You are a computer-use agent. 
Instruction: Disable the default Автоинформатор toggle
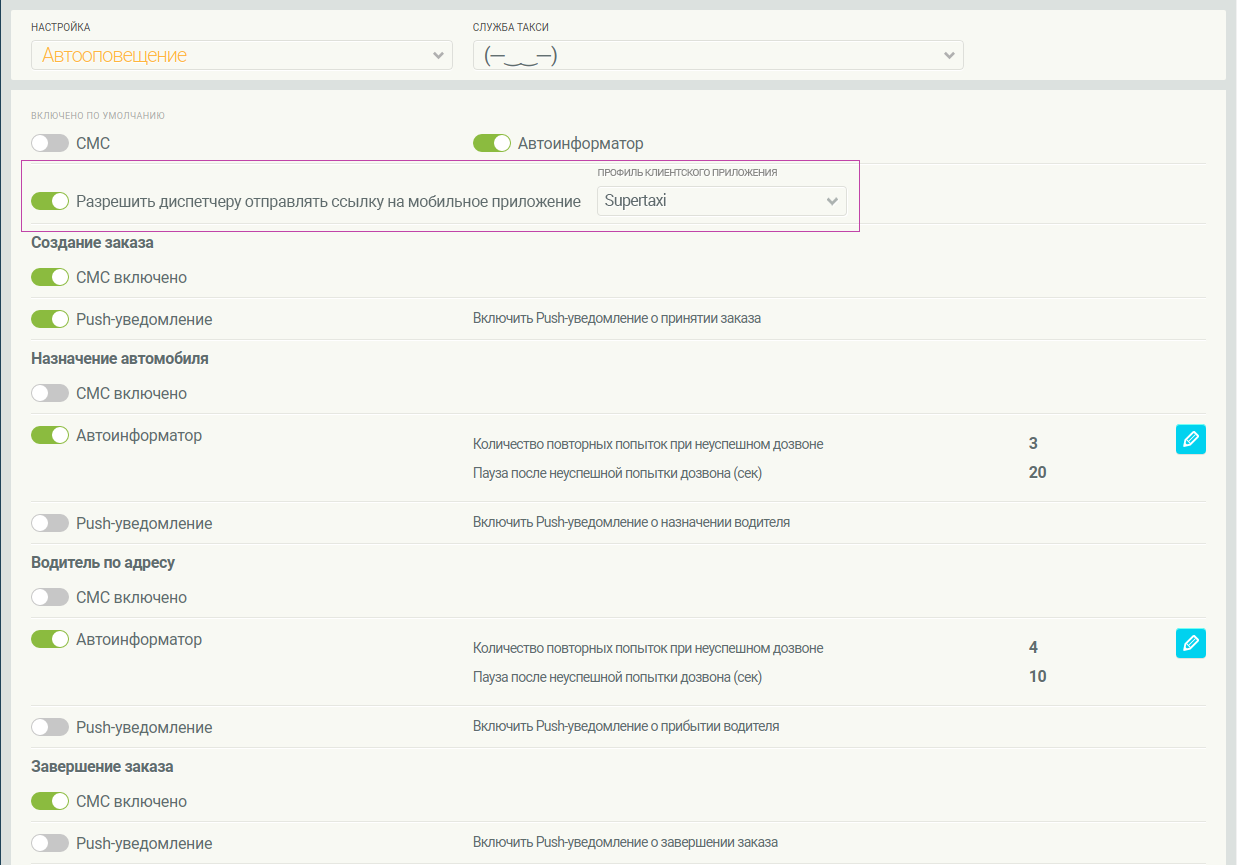pos(492,144)
